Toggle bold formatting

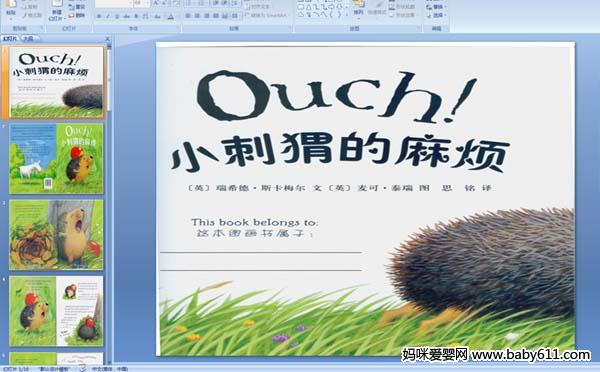(x=99, y=16)
